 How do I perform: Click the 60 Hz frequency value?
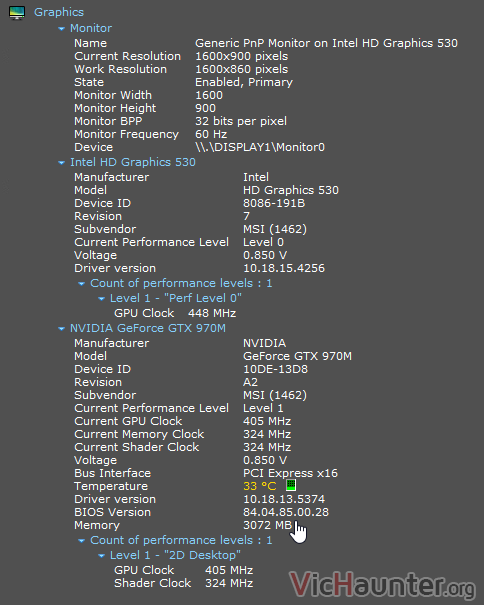point(211,134)
